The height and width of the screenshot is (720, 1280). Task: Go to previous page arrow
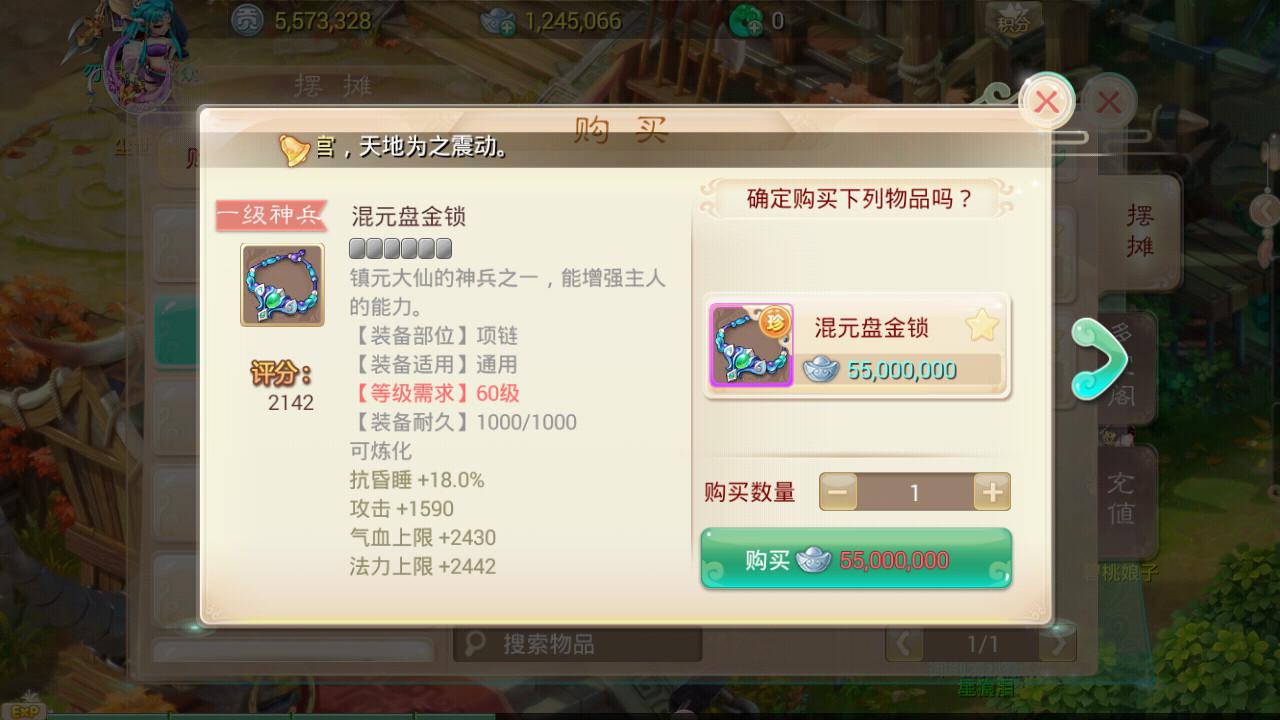tap(904, 644)
